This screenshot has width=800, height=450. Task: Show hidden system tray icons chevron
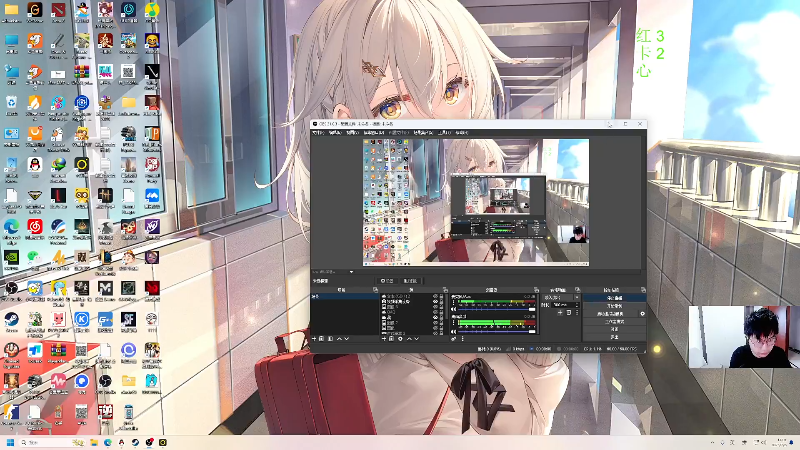coord(712,442)
